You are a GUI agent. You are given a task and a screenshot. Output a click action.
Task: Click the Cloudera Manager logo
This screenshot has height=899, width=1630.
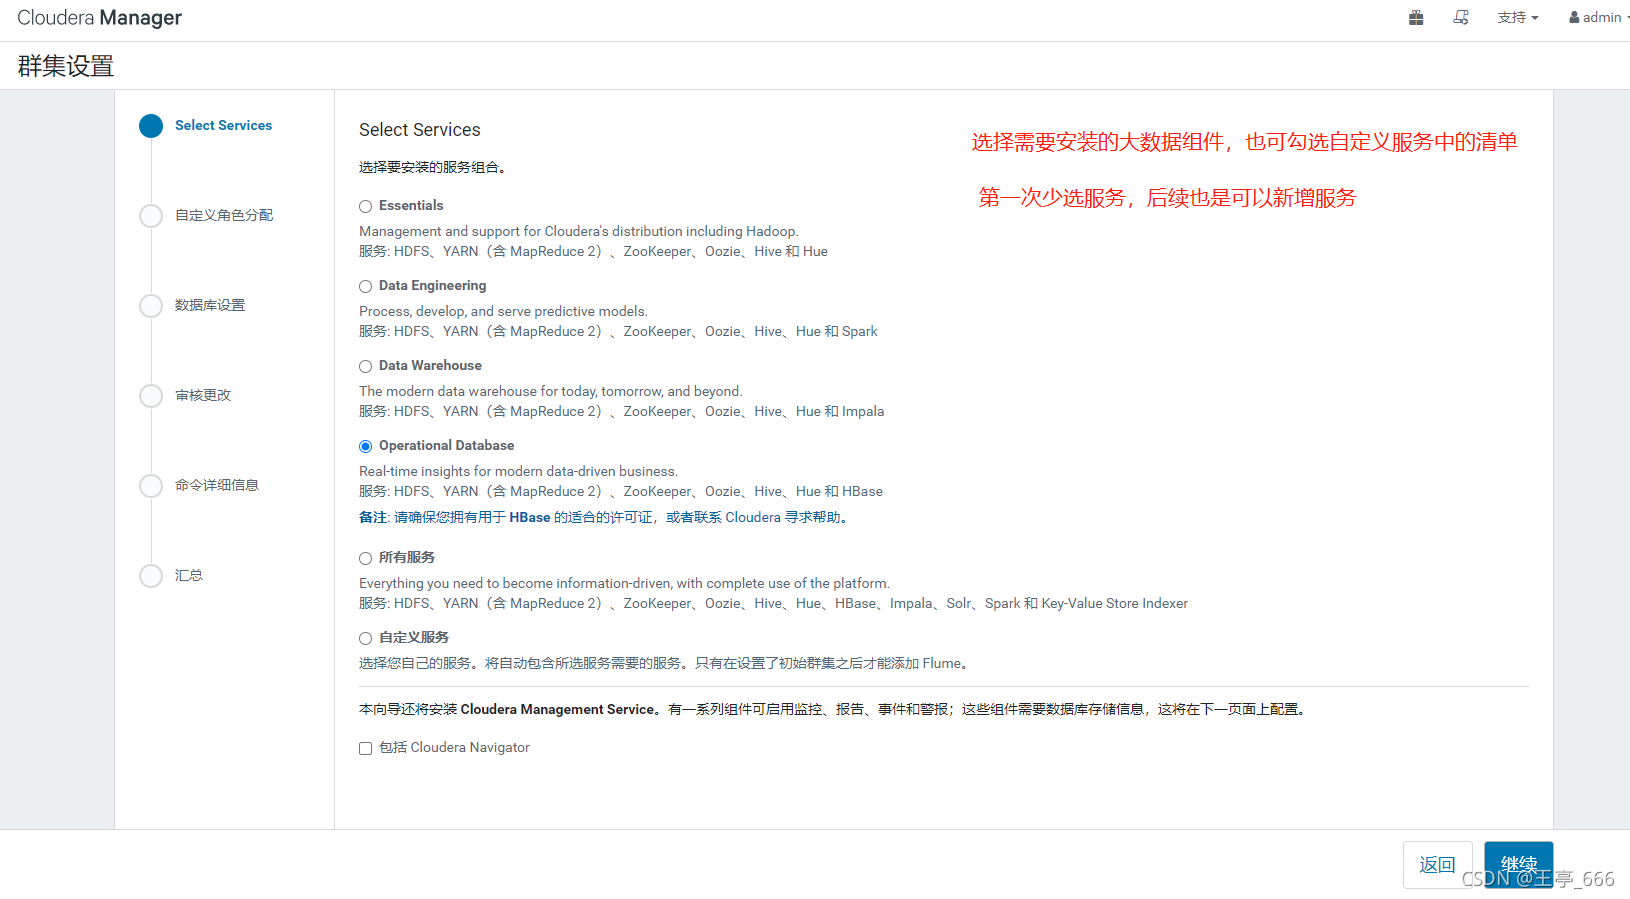(x=99, y=18)
